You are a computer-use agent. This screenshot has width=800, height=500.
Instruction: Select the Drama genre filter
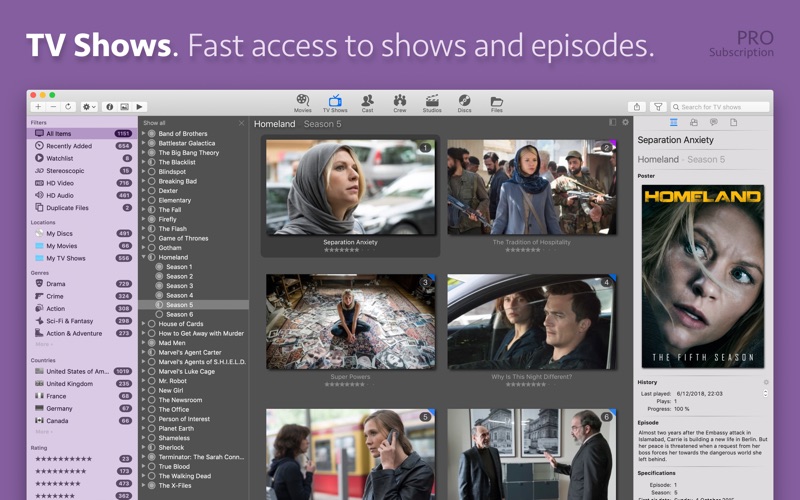pyautogui.click(x=55, y=284)
